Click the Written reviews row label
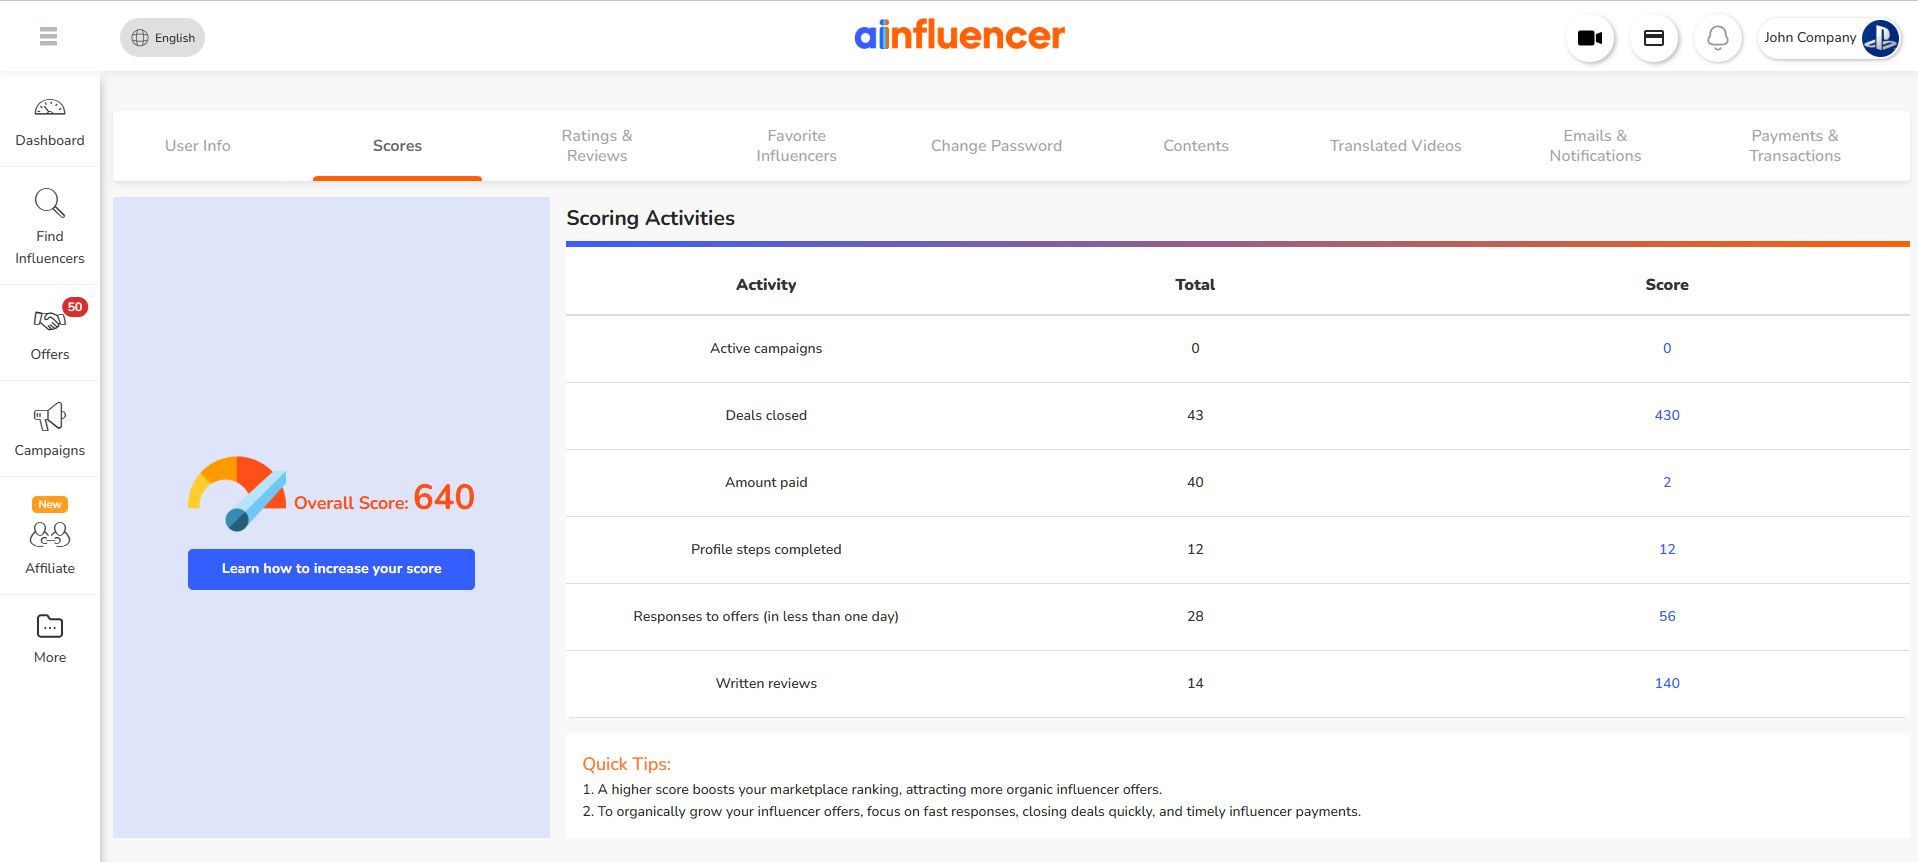The image size is (1918, 862). pyautogui.click(x=766, y=684)
